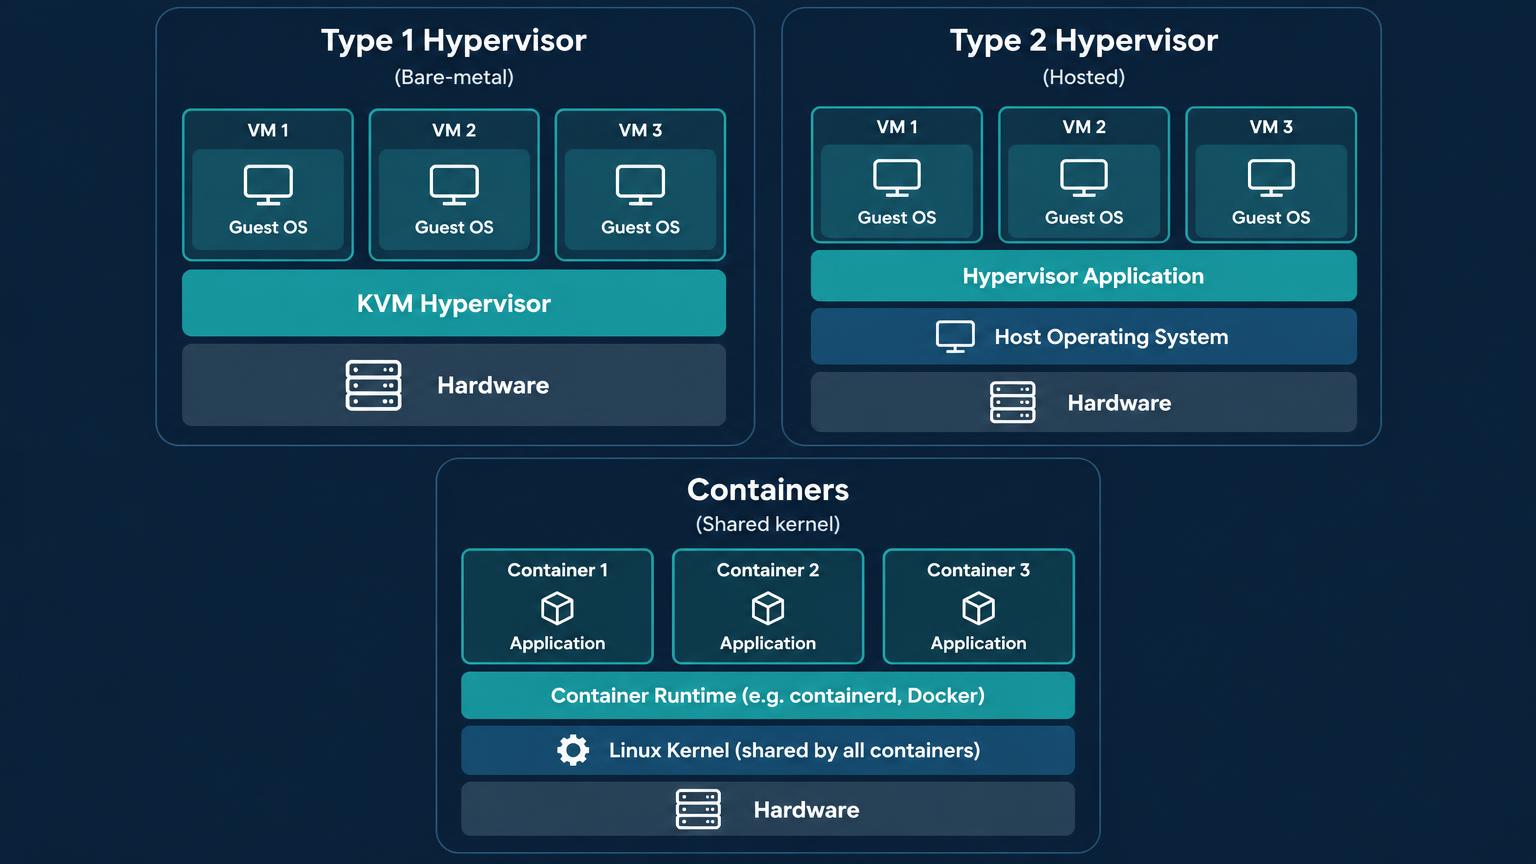Click the Linux Kernel shared by all containers text
1536x864 pixels.
[x=794, y=750]
